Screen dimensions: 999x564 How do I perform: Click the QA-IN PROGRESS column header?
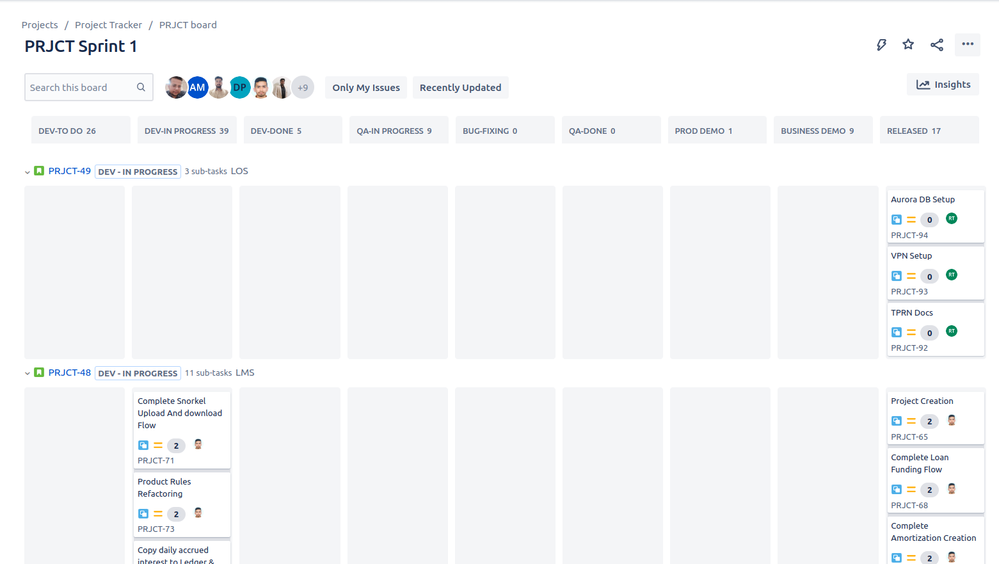(x=399, y=130)
